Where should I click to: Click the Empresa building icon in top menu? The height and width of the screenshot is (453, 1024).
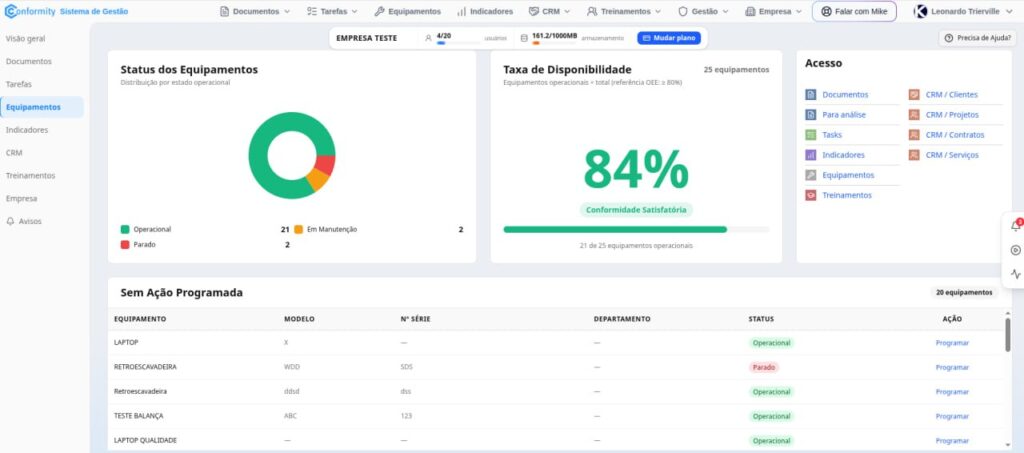pyautogui.click(x=750, y=11)
